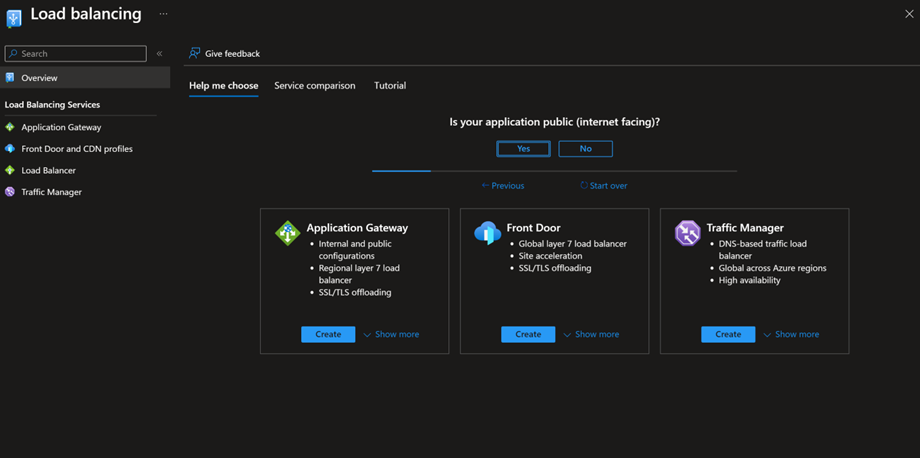The image size is (920, 458).
Task: Click Front Door card cloud icon
Action: pos(488,233)
